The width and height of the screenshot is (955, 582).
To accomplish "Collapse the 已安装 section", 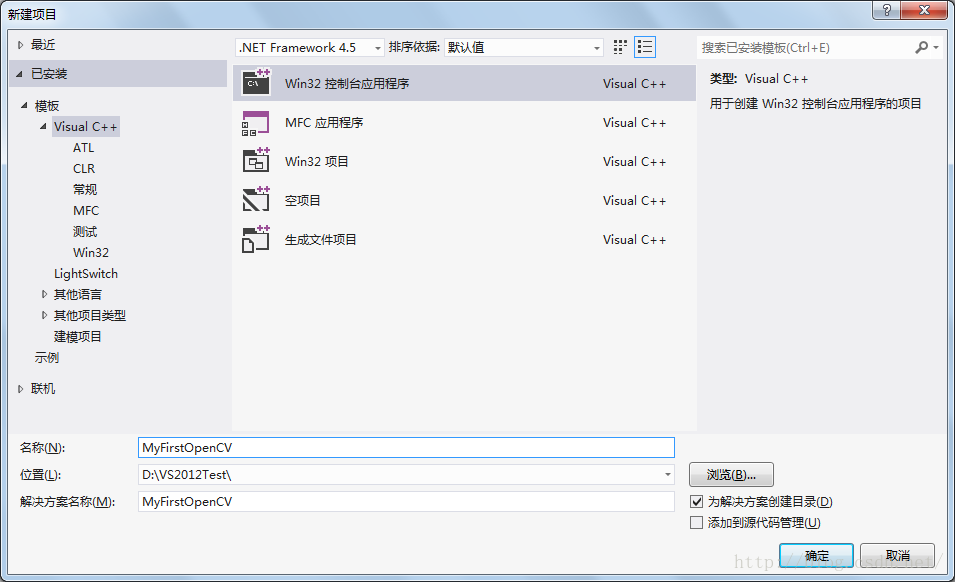I will (19, 74).
